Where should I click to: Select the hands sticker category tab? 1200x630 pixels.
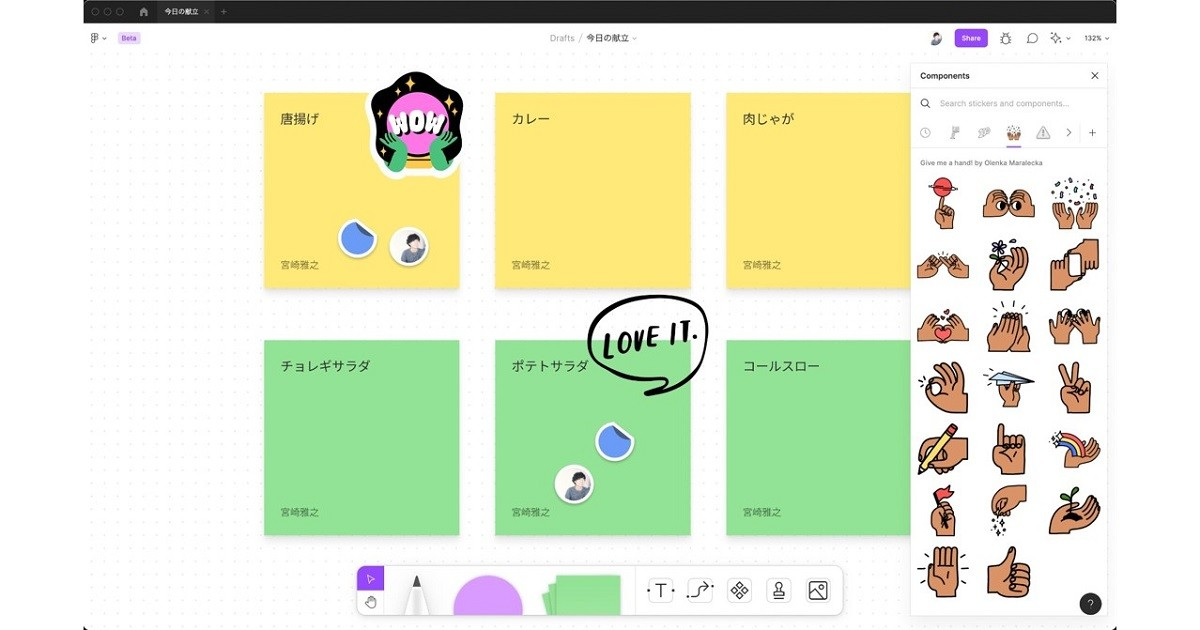[x=1013, y=132]
